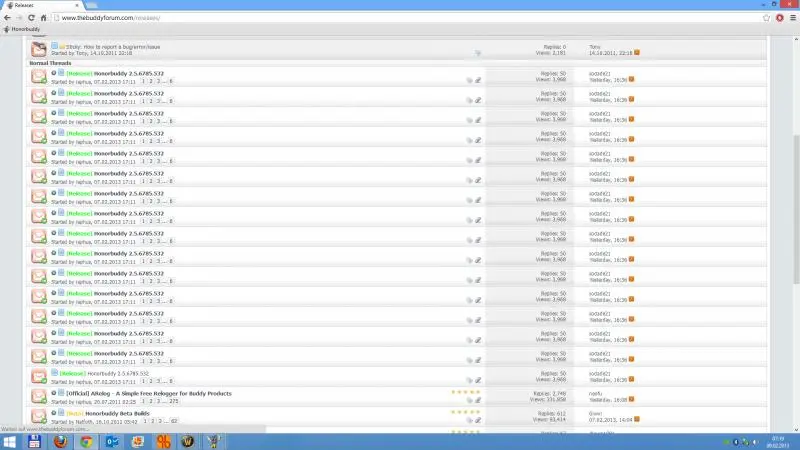Bookmark this page with the star icon
This screenshot has height=450, width=800.
[x=766, y=18]
